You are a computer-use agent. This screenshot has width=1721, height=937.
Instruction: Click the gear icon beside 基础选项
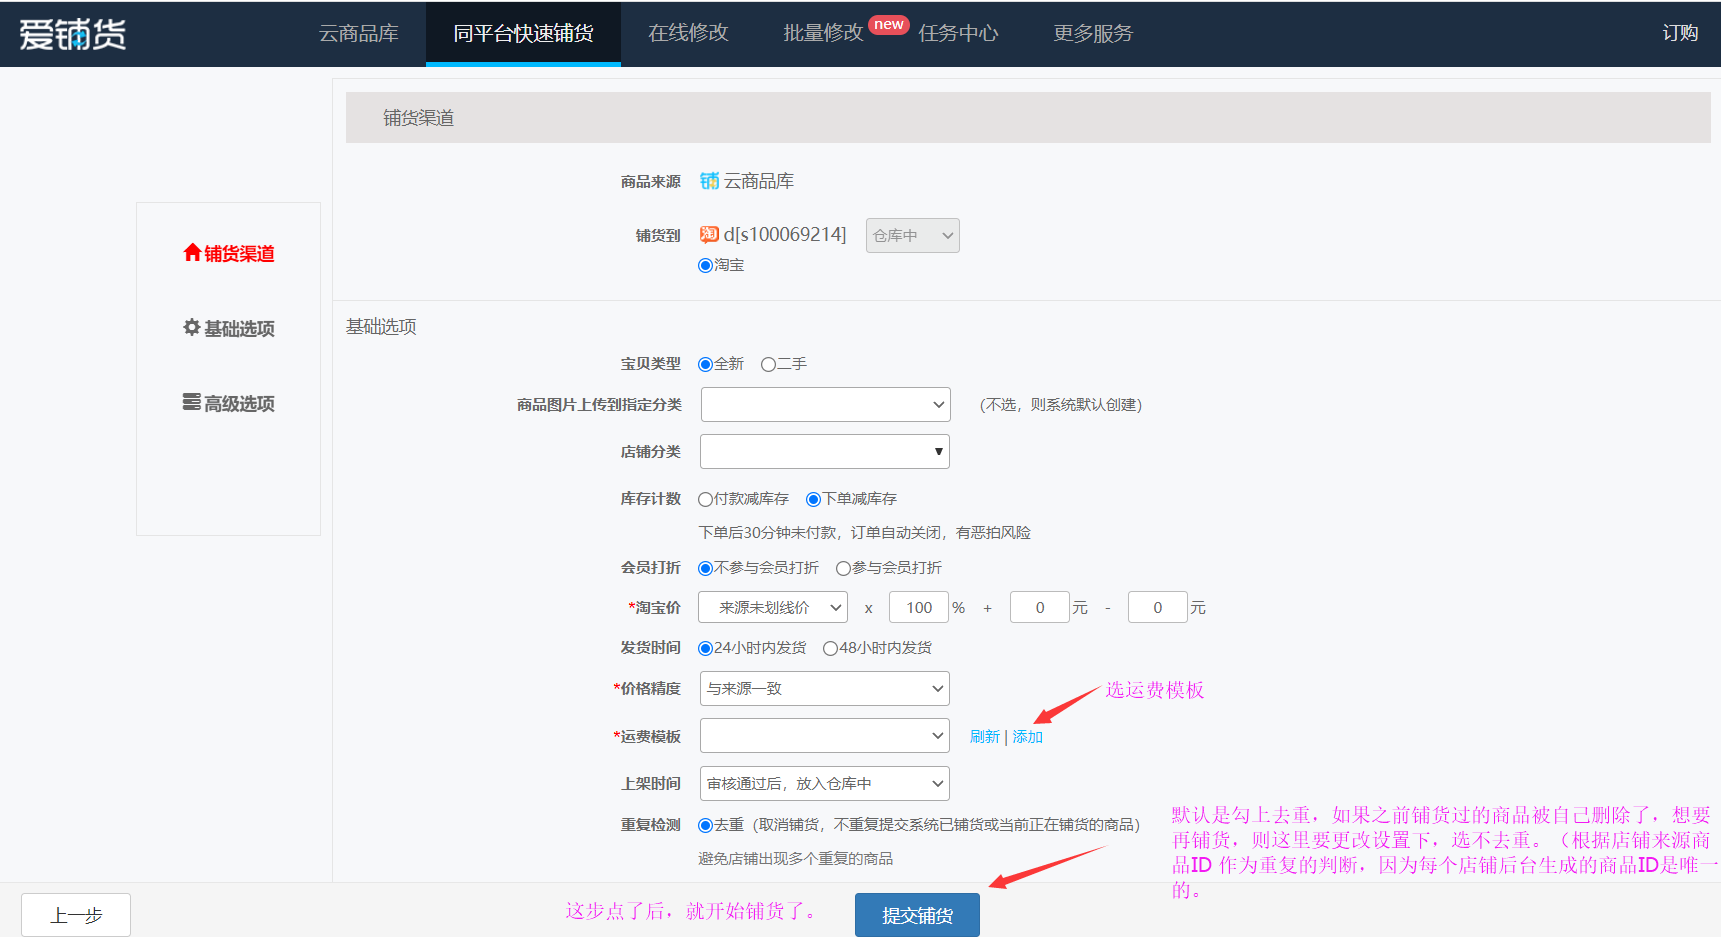[x=192, y=327]
